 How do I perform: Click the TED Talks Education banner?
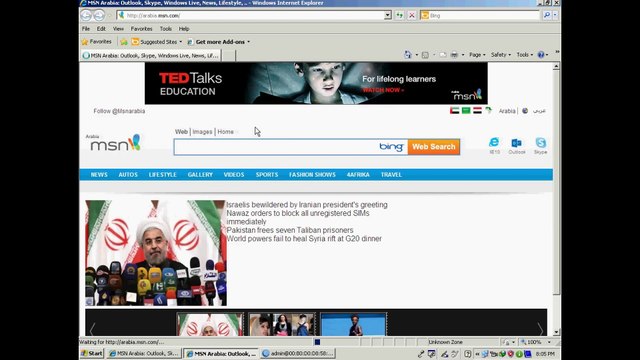coord(316,83)
